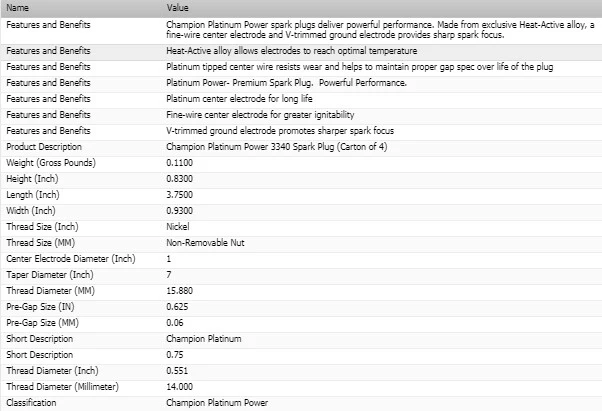
Task: Click the Height (Inch) value 0.8300
Action: pos(180,179)
